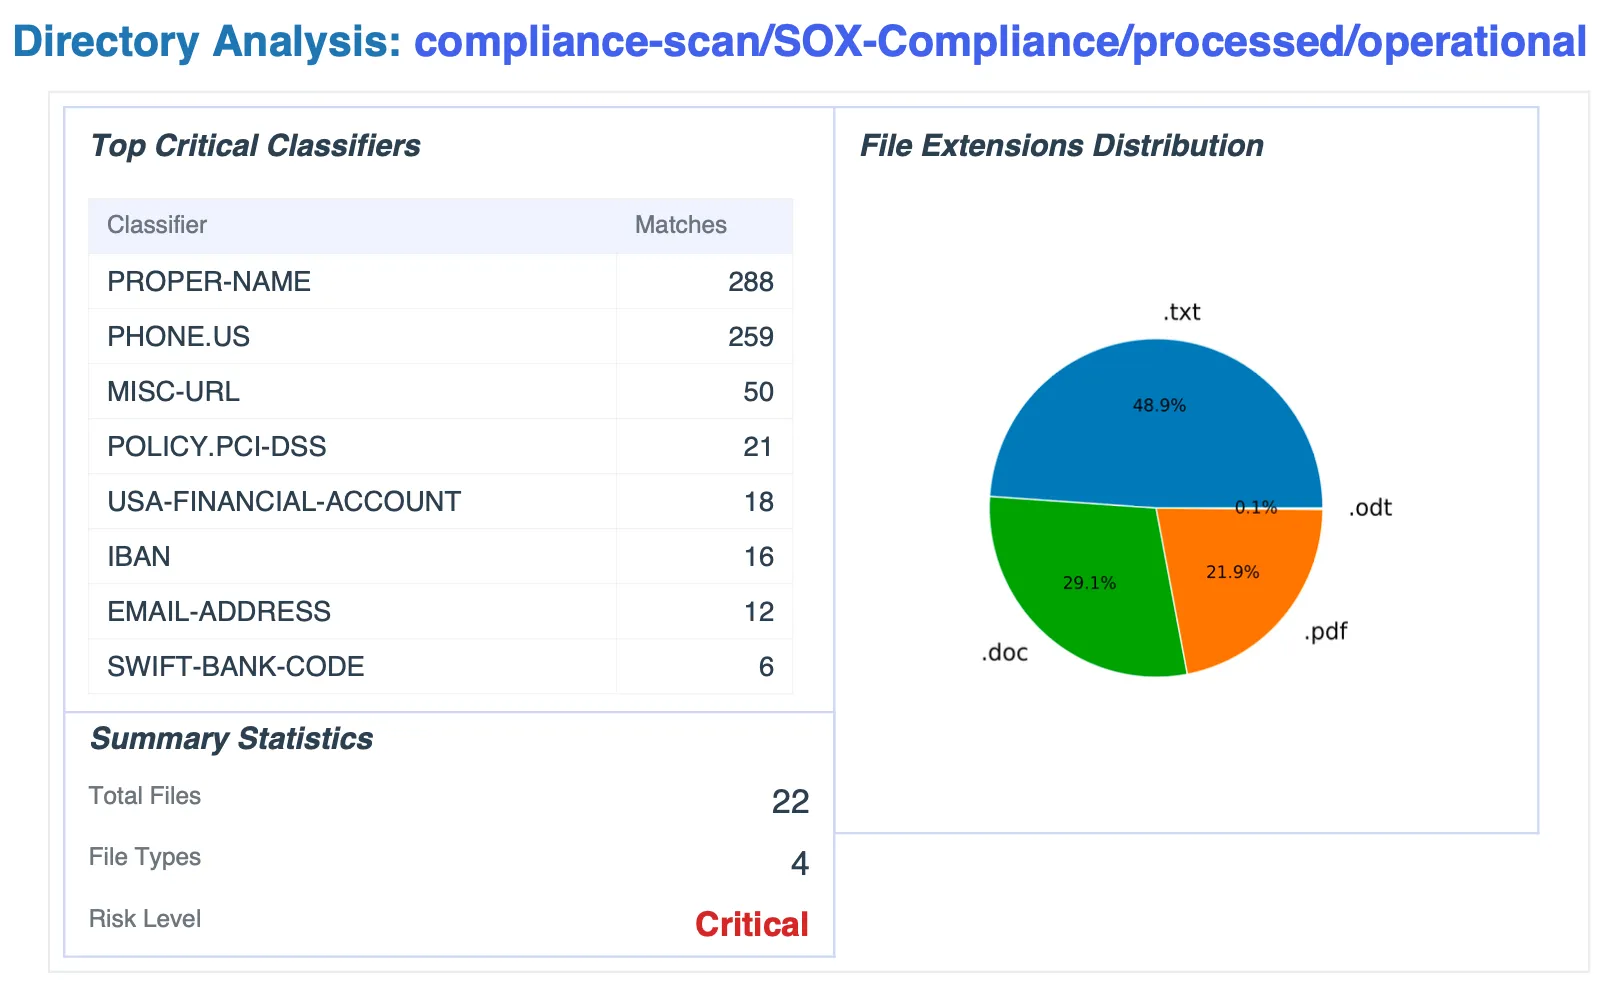Click the .txt extension label
Screen dimensions: 1621x984
click(1183, 312)
